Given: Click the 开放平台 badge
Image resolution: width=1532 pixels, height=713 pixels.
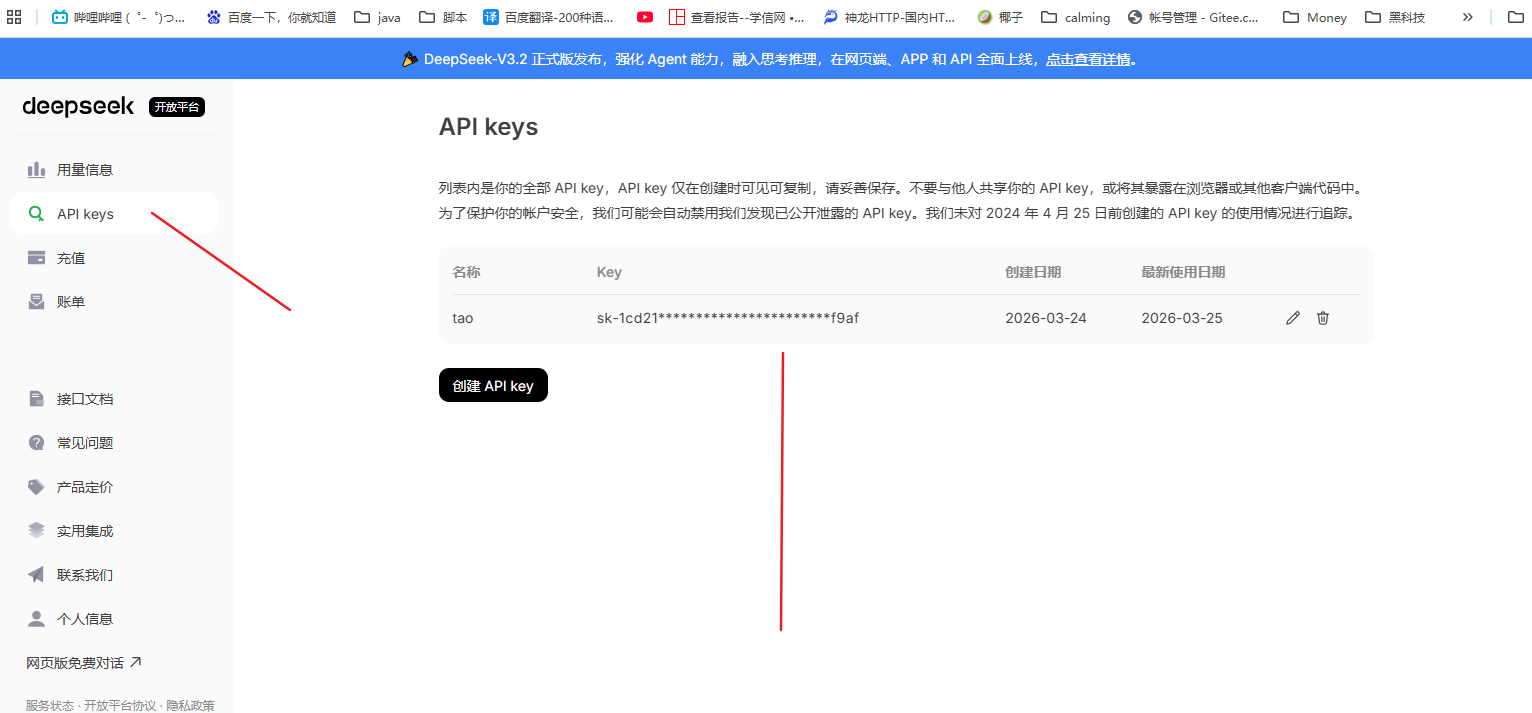Looking at the screenshot, I should [177, 107].
